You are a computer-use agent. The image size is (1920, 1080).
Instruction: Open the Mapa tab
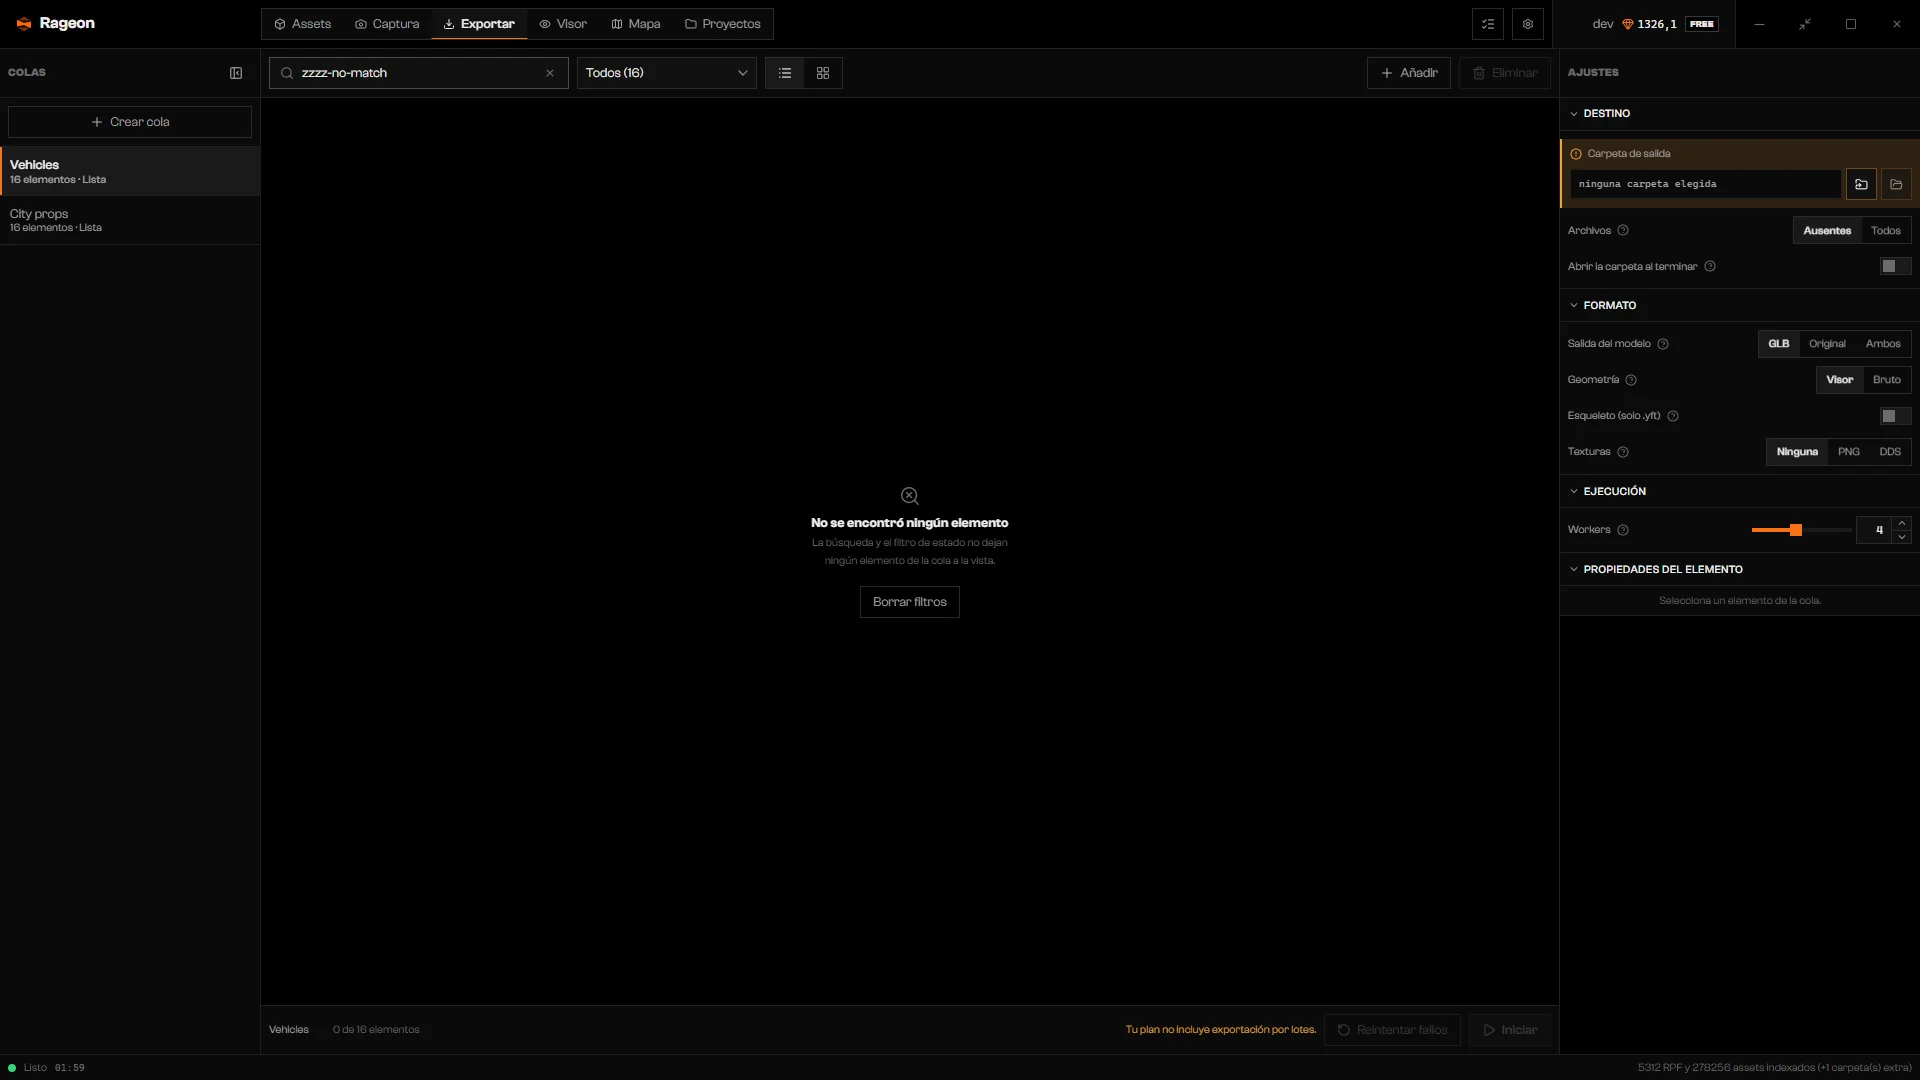(x=636, y=24)
